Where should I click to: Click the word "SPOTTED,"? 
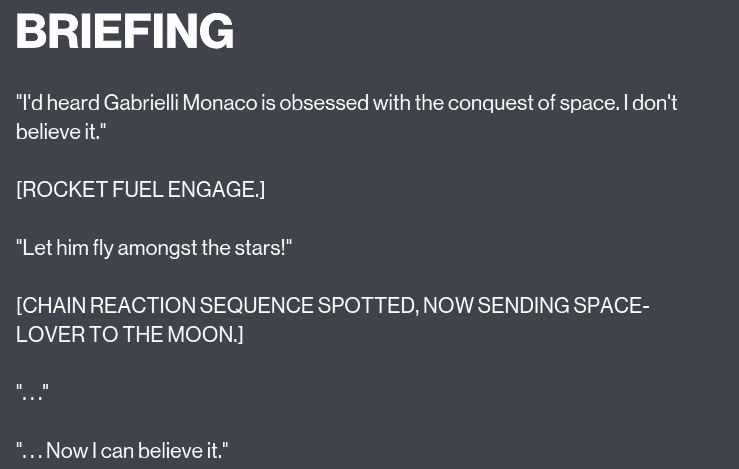click(368, 306)
